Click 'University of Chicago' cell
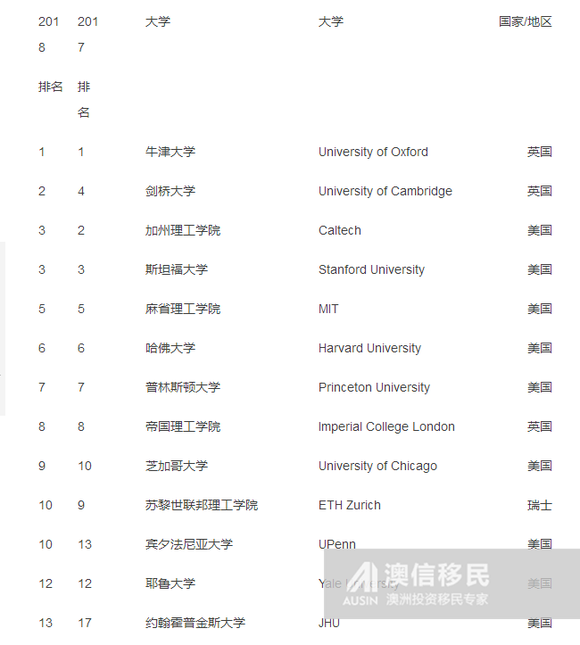The image size is (580, 645). 378,466
